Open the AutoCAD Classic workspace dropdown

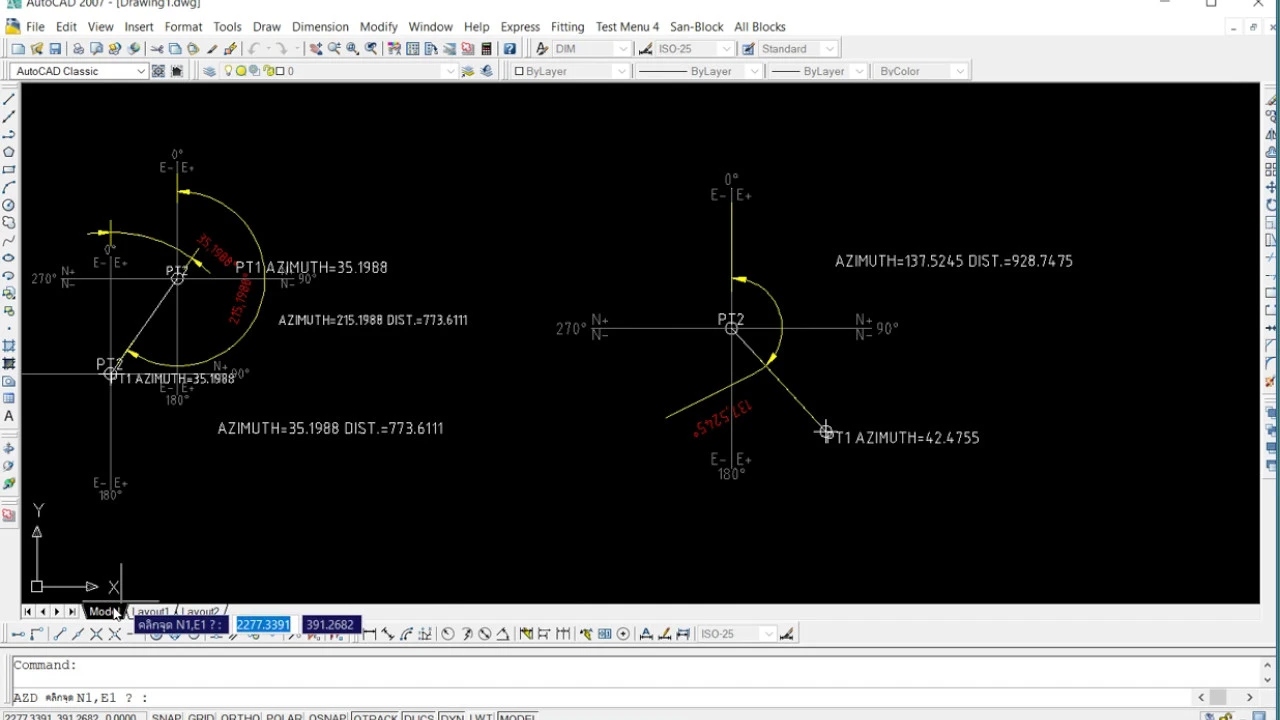80,71
